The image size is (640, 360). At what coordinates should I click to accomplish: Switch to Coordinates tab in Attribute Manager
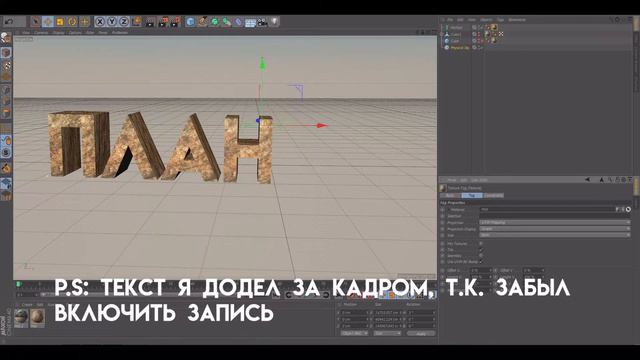click(x=493, y=196)
